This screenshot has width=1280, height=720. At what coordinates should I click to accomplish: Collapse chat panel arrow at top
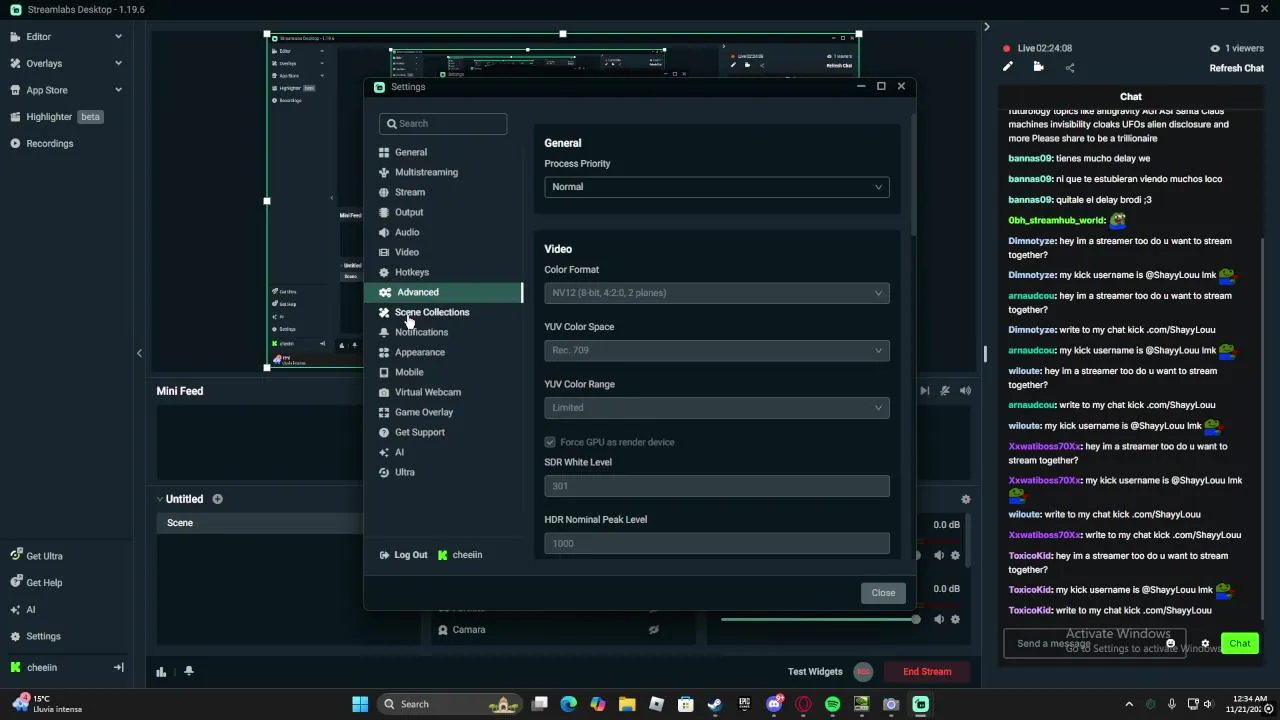point(986,27)
